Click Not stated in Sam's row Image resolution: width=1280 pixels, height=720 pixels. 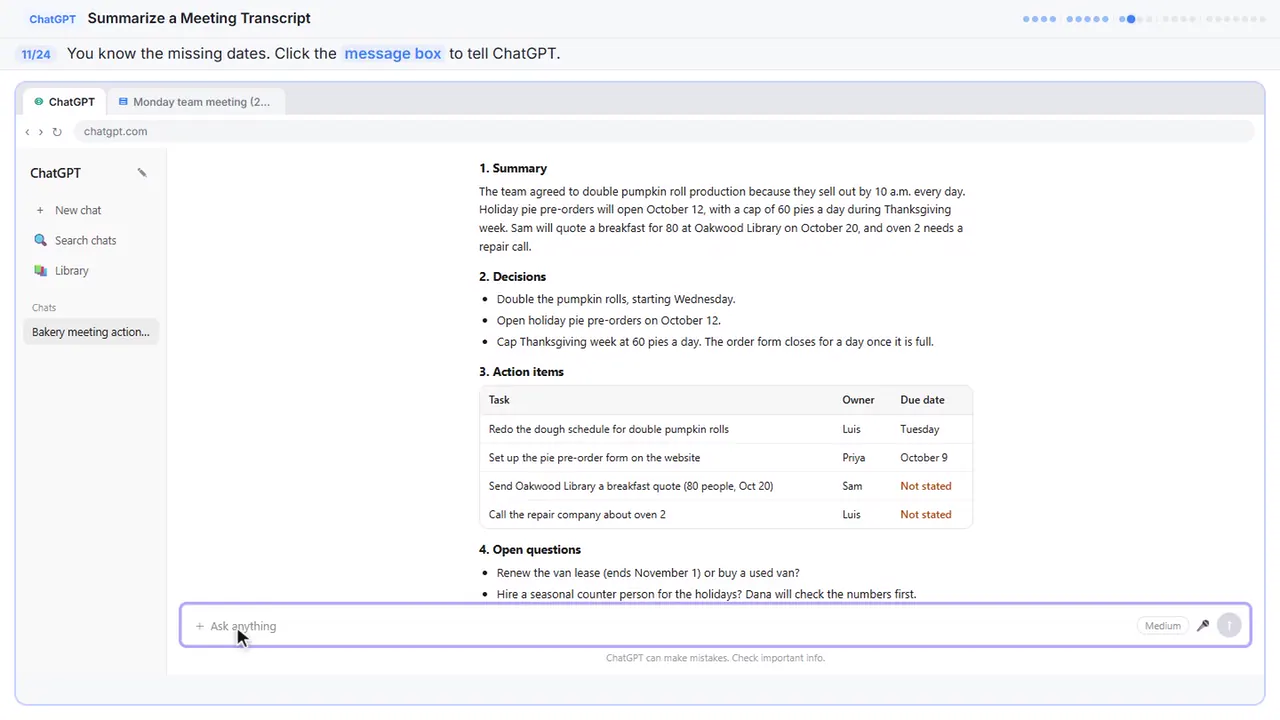click(x=925, y=486)
